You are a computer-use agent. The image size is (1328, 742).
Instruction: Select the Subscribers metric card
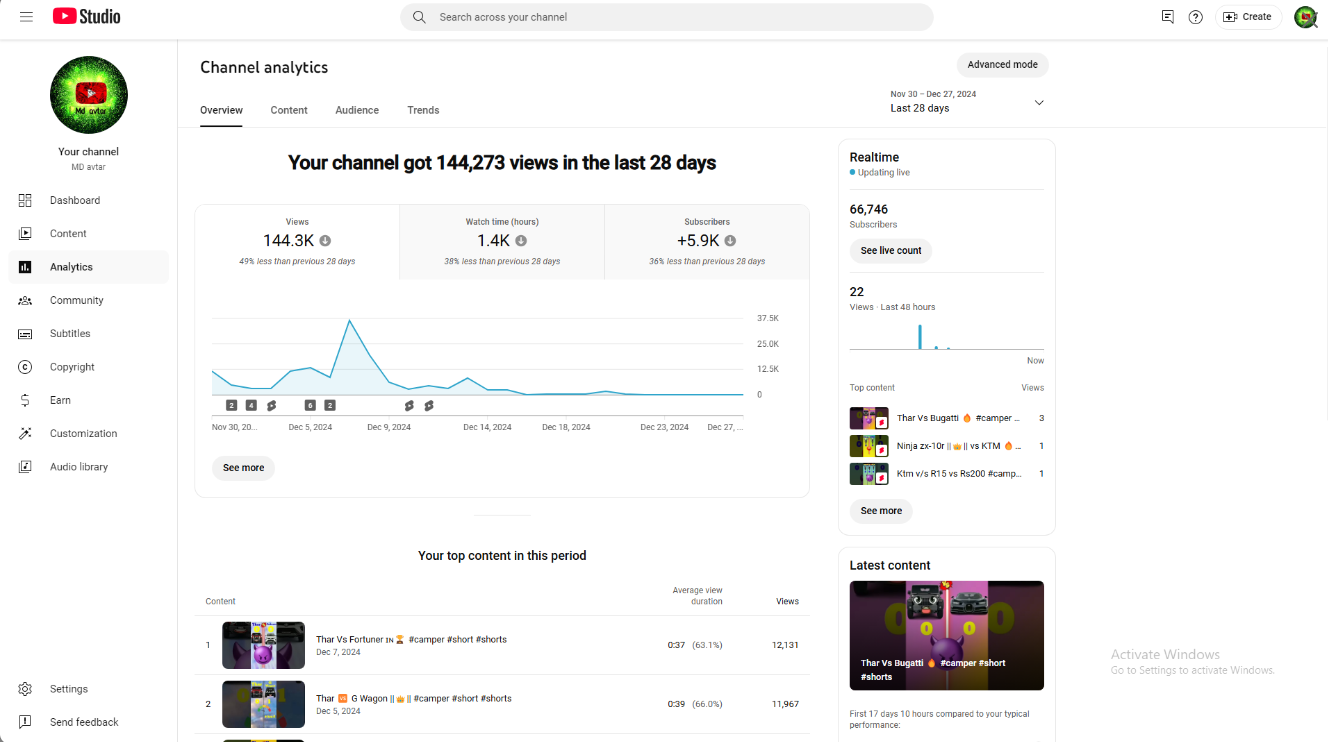point(707,242)
